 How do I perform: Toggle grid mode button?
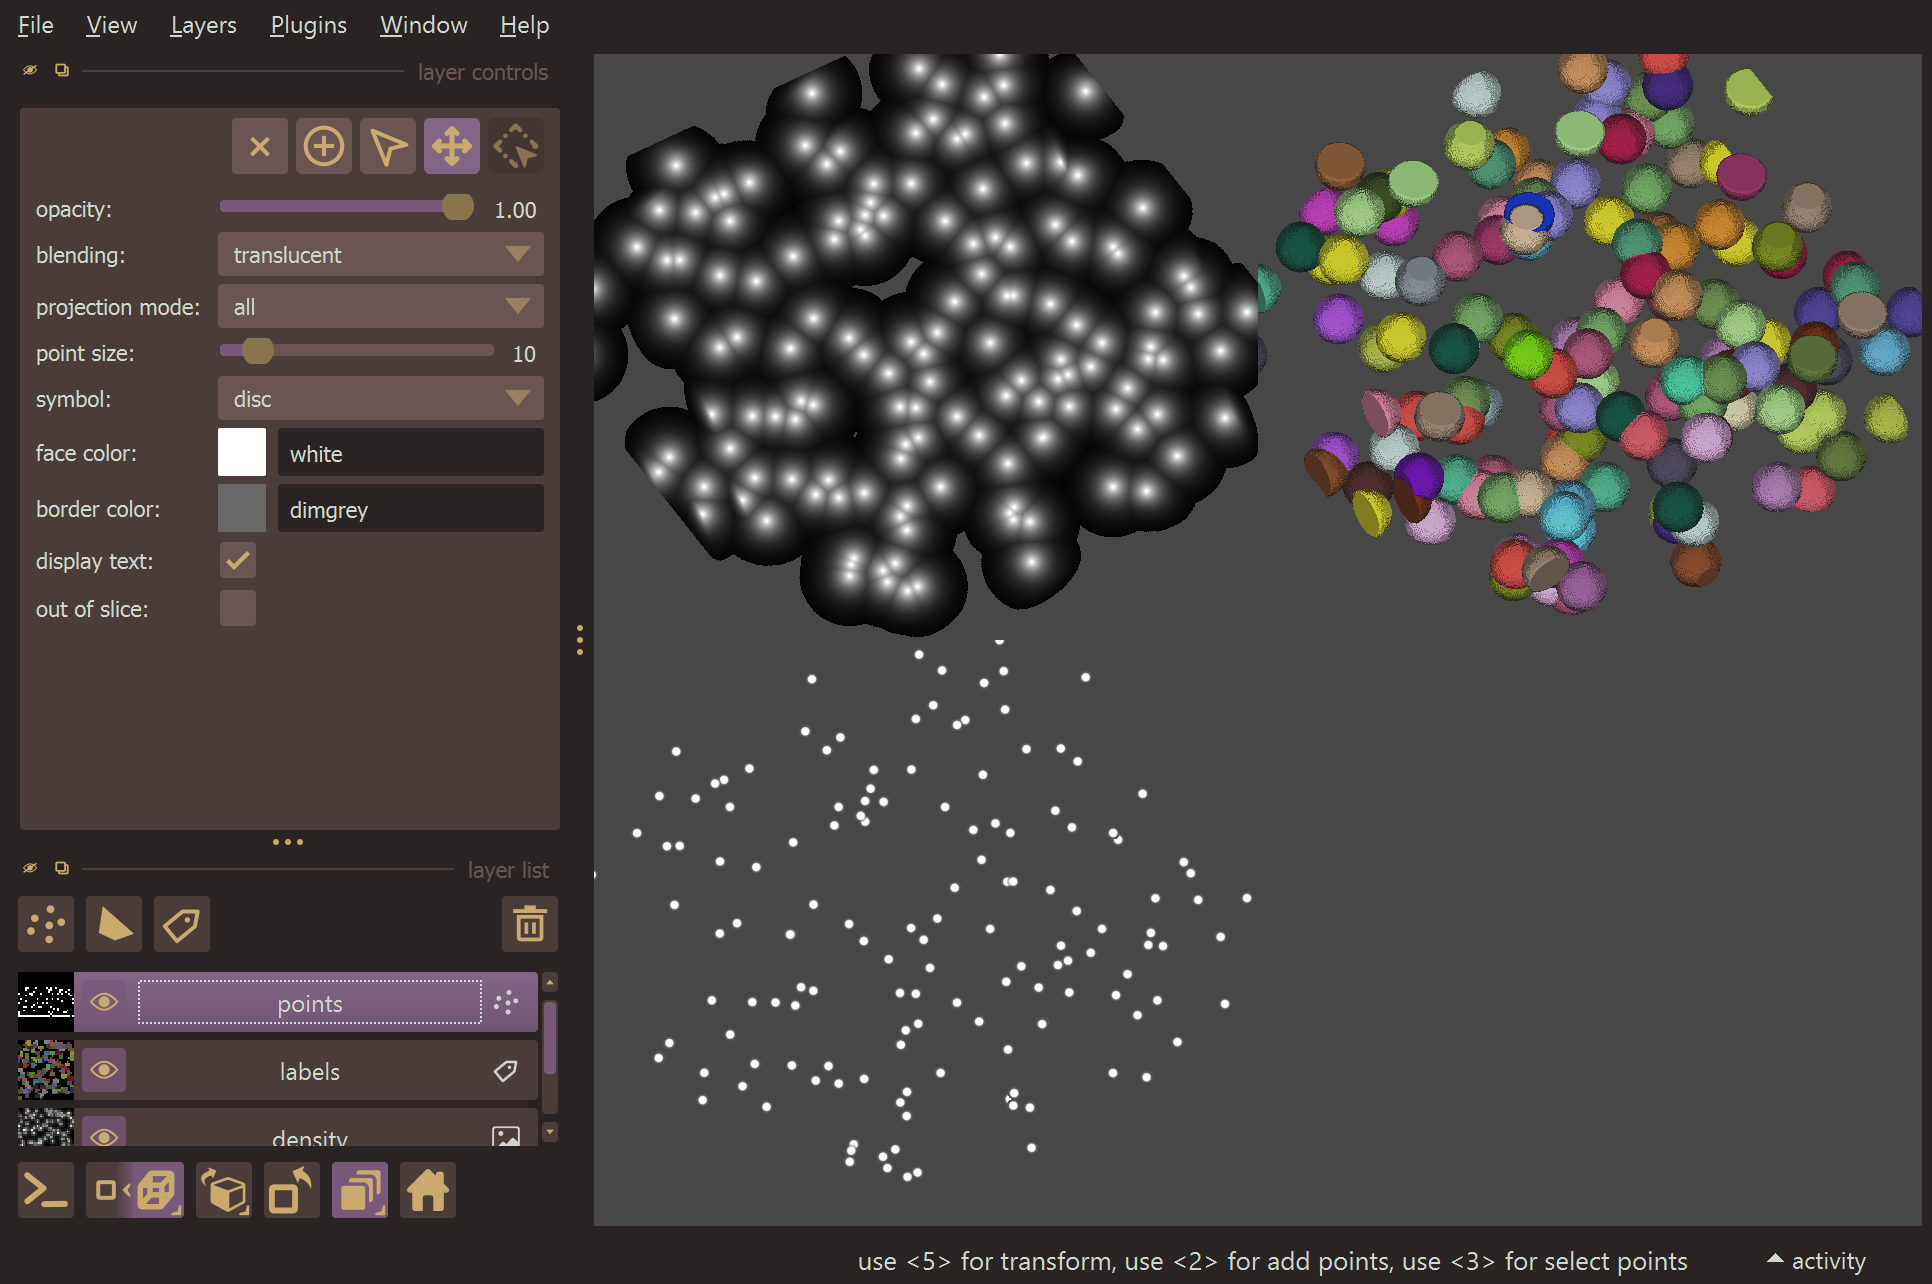(360, 1190)
